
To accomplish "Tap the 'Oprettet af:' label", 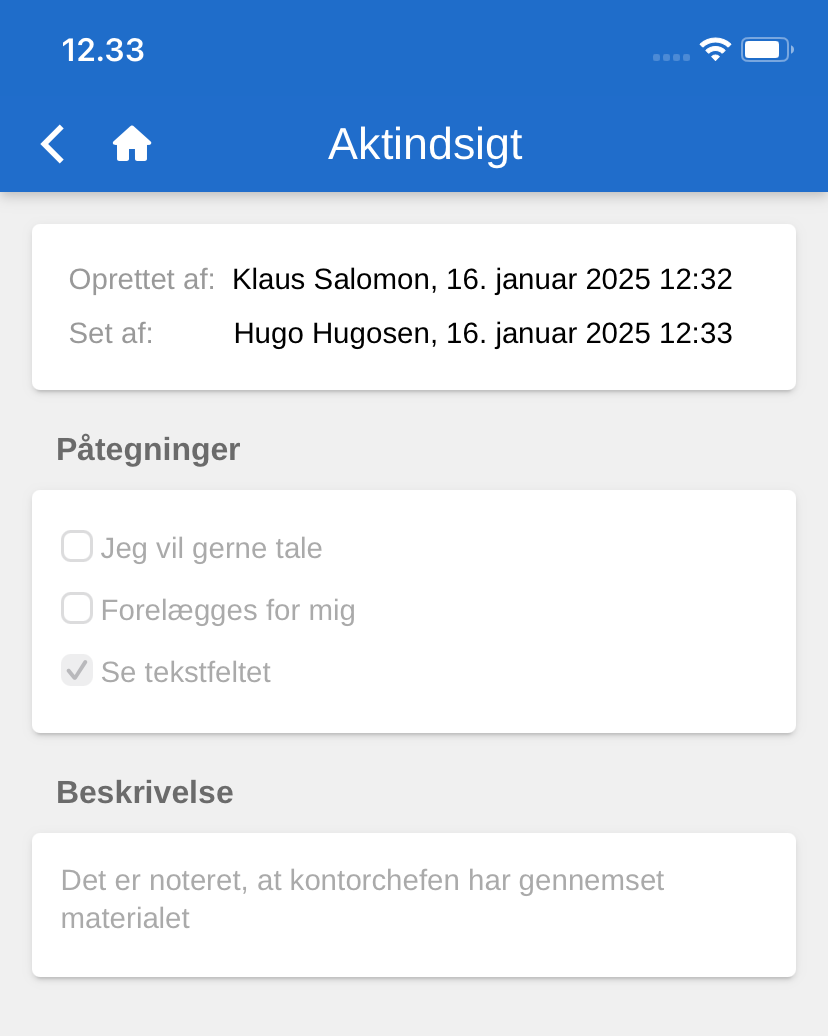I will (x=142, y=279).
